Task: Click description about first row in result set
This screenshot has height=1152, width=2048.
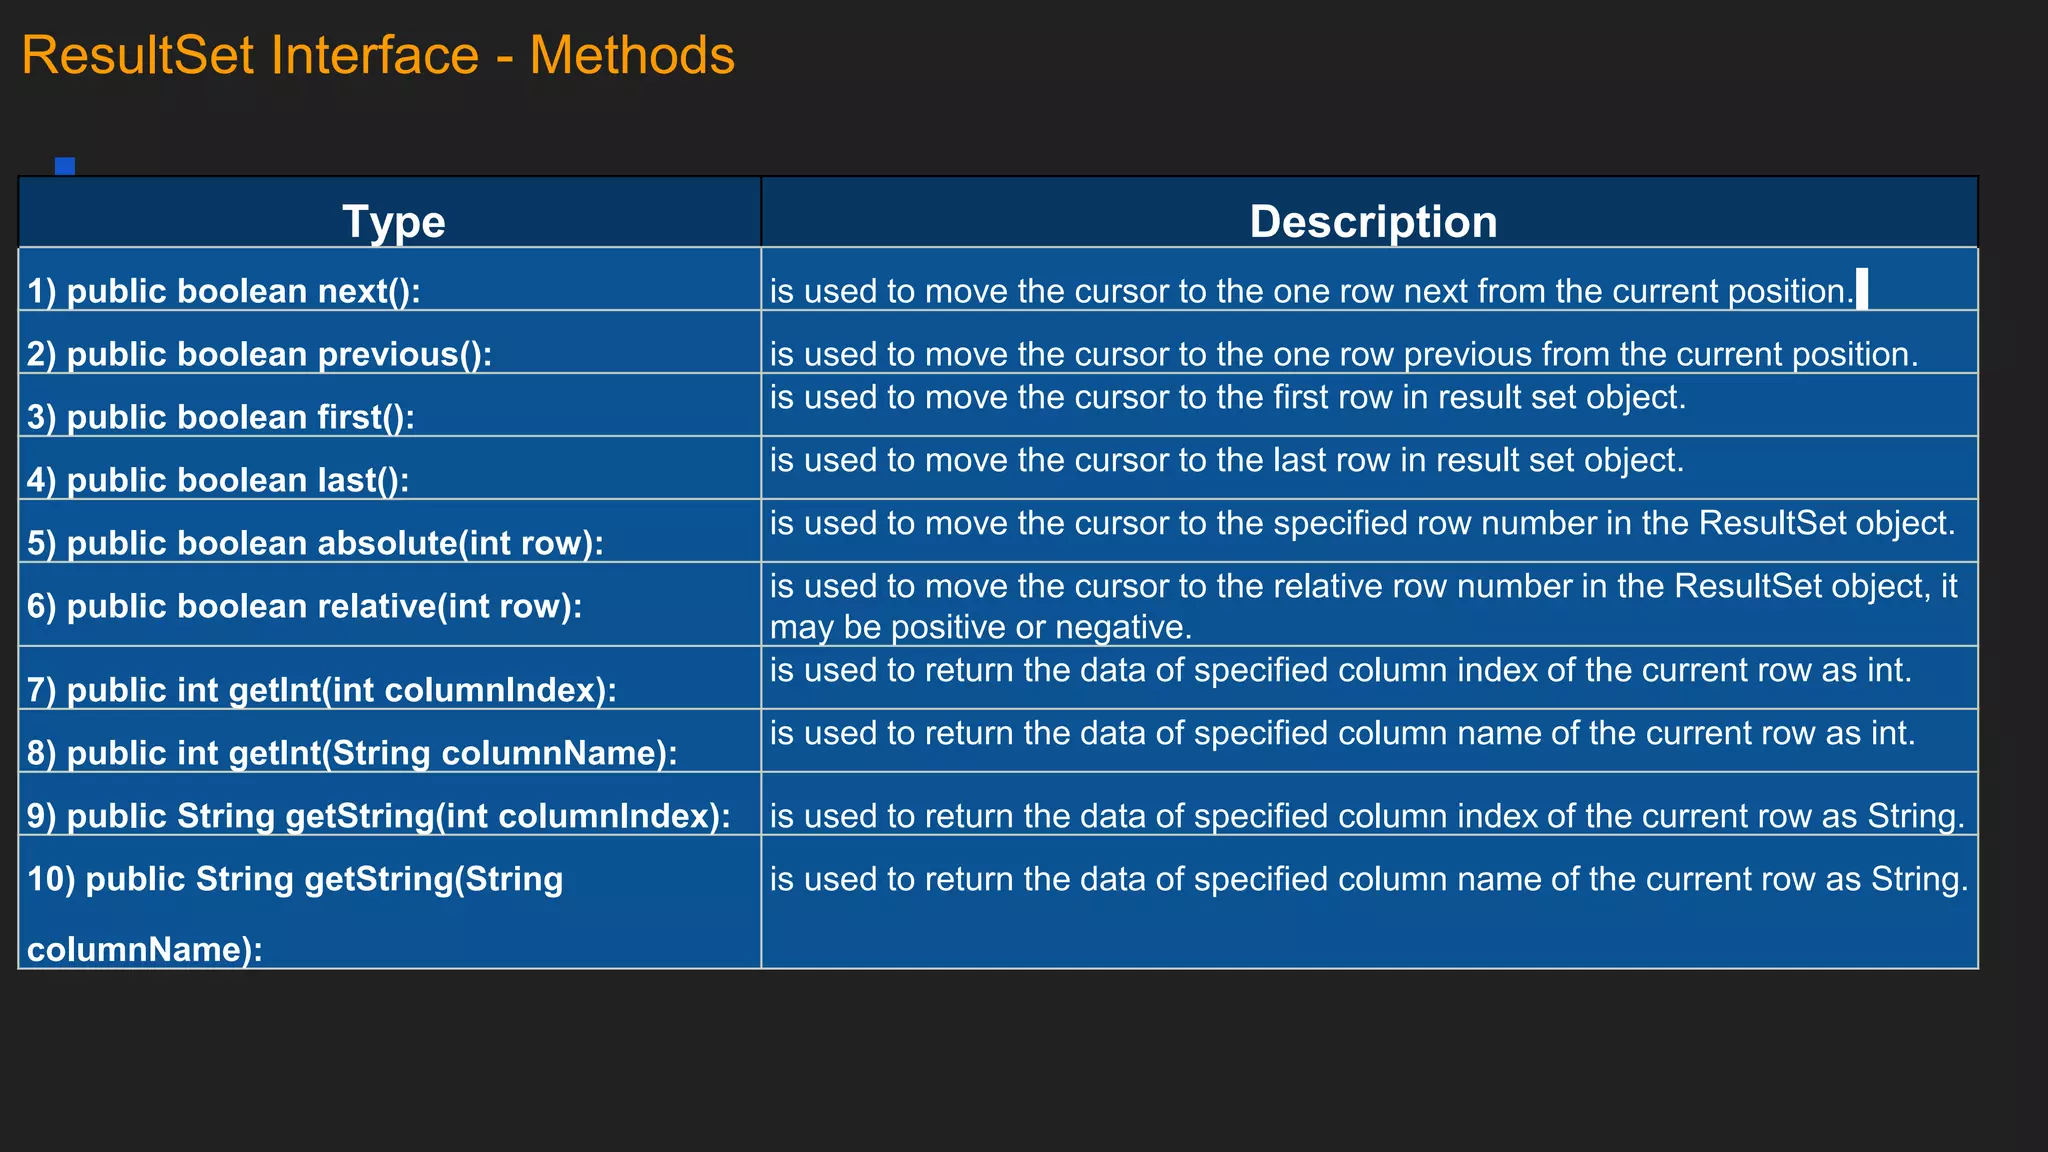Action: 1227,398
